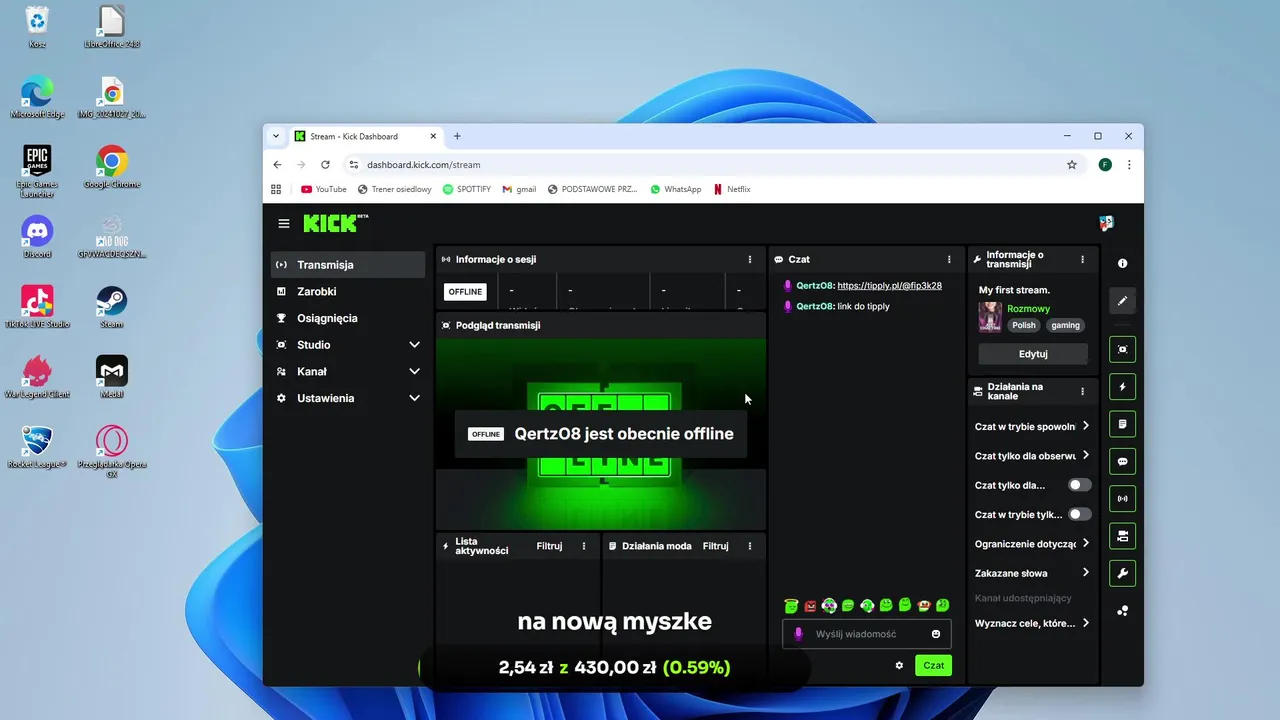Toggle the Czat w trybie tylk... switch
The image size is (1280, 720).
click(x=1080, y=514)
